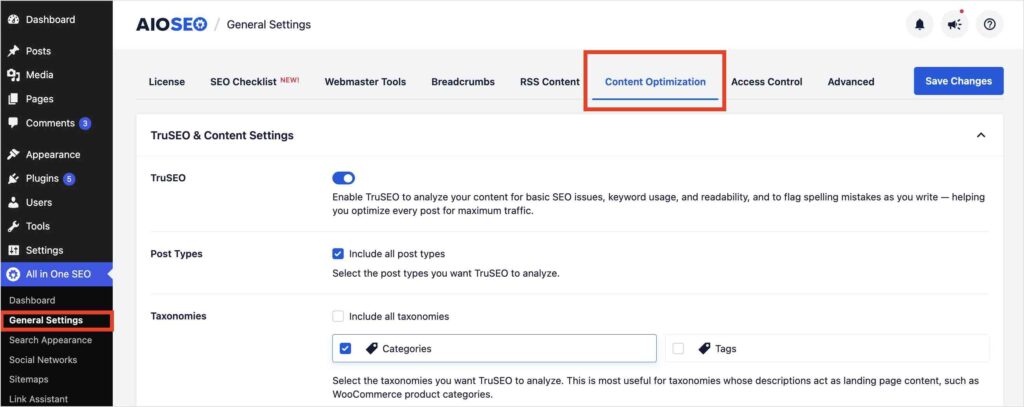Check the Tags taxonomy checkbox

point(678,348)
